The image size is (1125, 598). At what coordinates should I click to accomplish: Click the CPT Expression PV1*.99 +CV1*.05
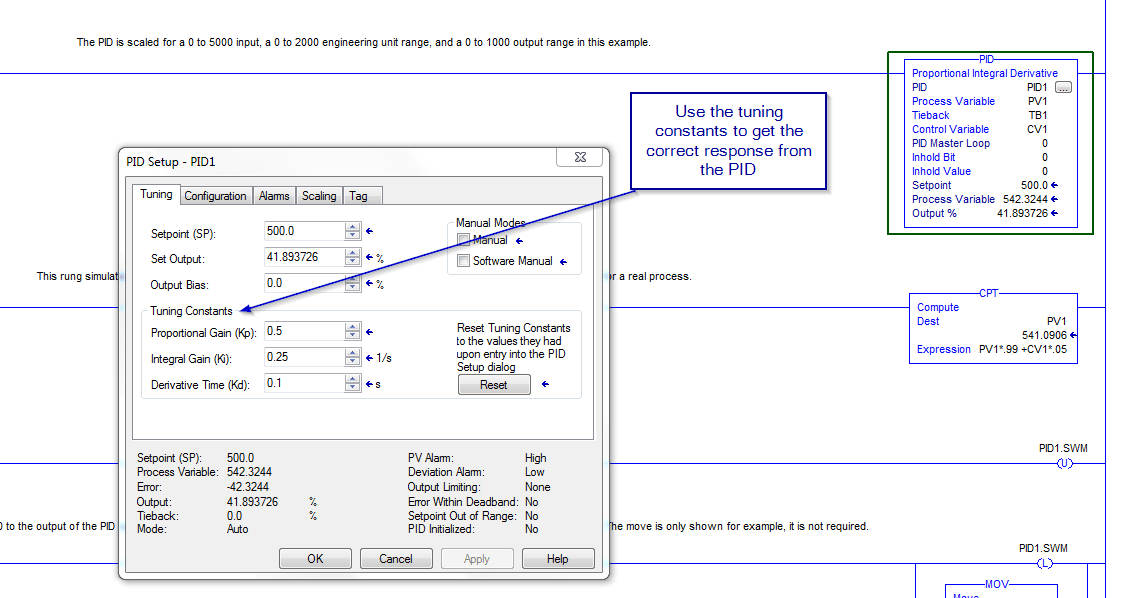[x=1019, y=349]
